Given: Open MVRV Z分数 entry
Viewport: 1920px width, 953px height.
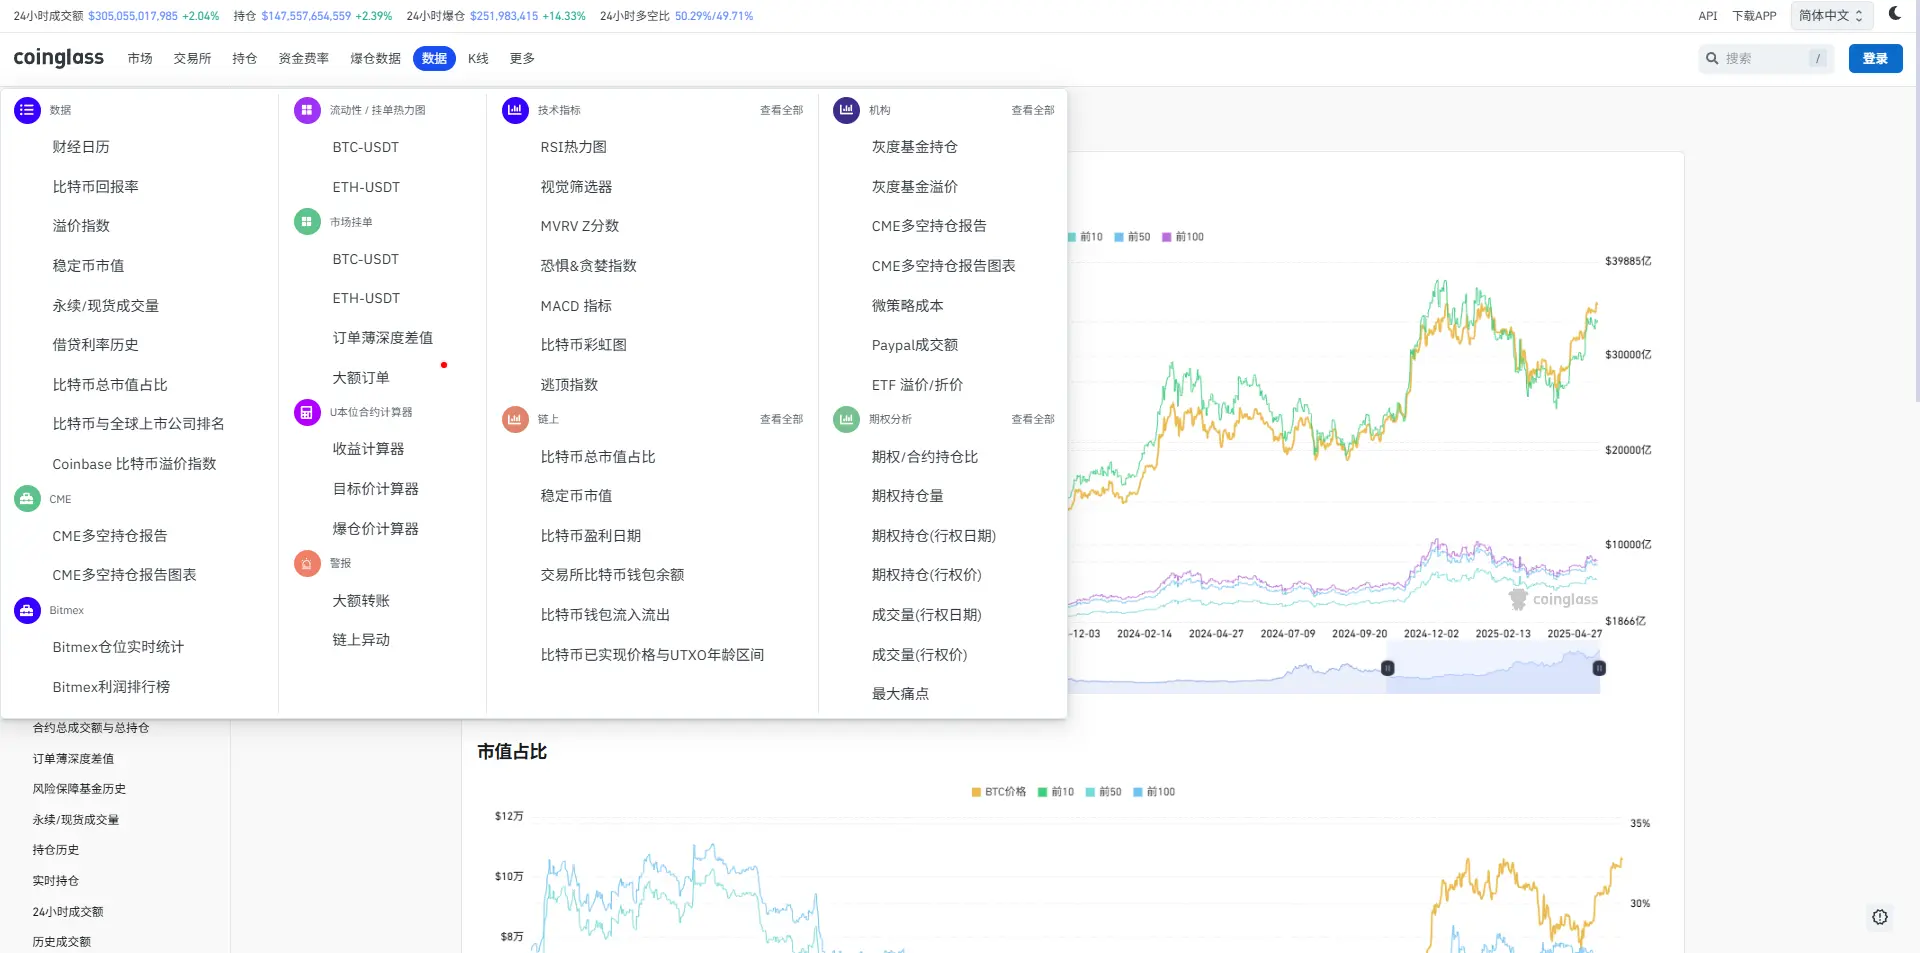Looking at the screenshot, I should point(580,226).
